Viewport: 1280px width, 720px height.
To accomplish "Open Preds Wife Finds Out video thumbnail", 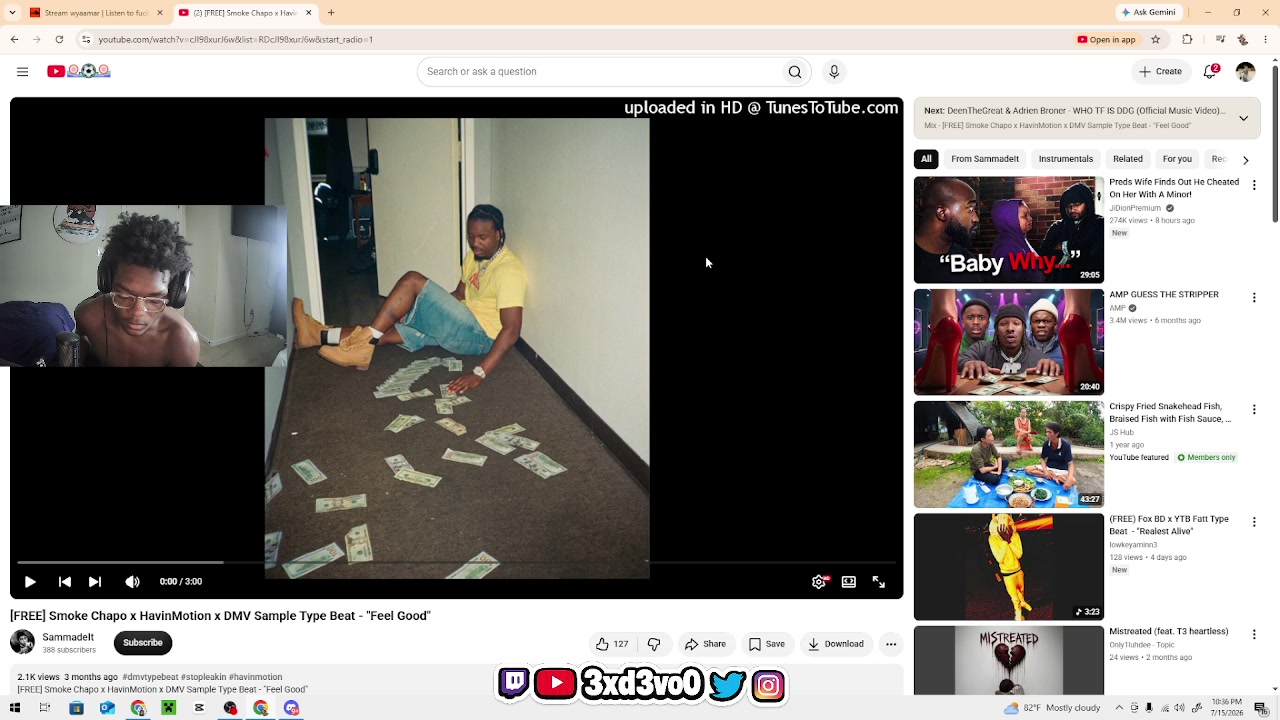I will pyautogui.click(x=1009, y=230).
